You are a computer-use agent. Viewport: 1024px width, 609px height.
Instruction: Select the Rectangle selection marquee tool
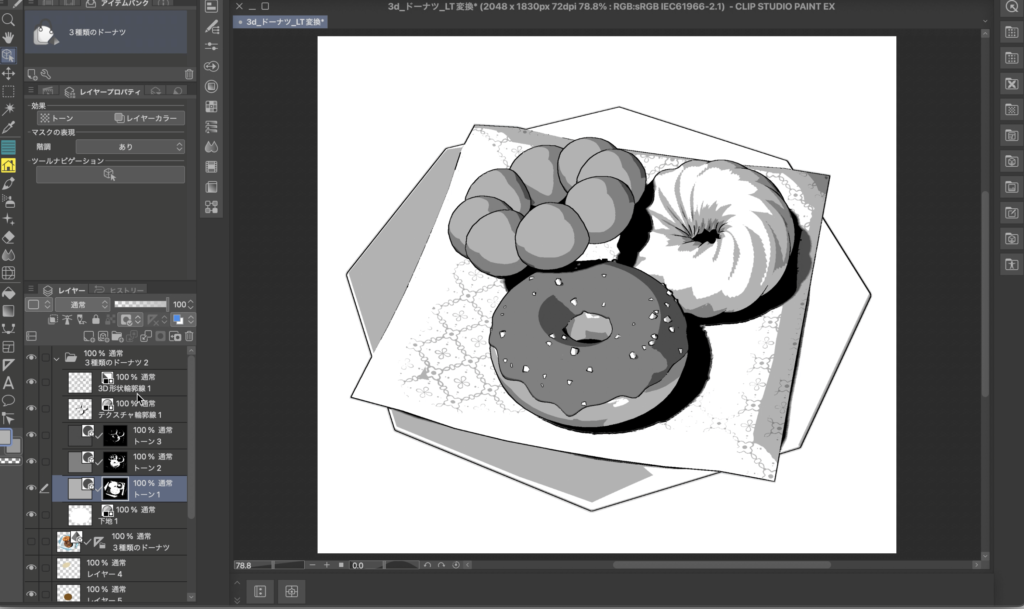point(8,91)
